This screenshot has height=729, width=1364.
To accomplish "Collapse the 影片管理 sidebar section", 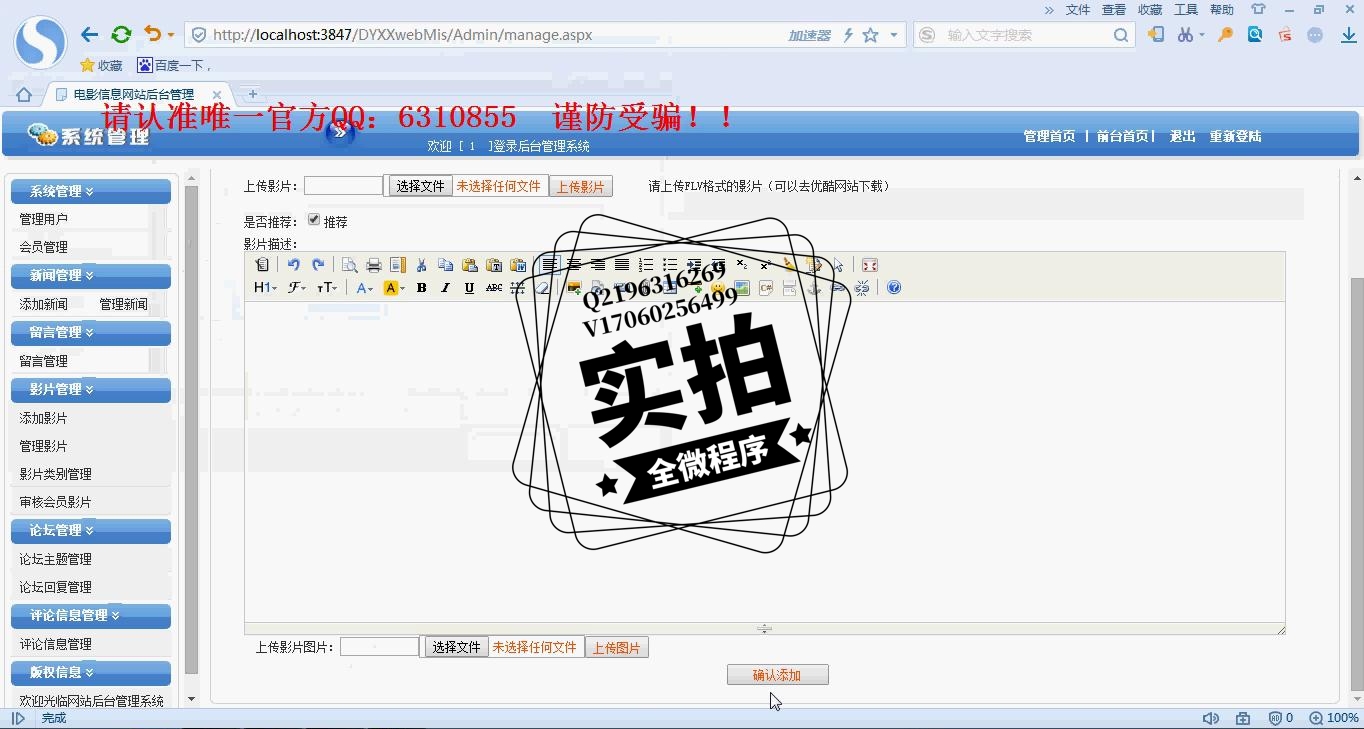I will (90, 389).
